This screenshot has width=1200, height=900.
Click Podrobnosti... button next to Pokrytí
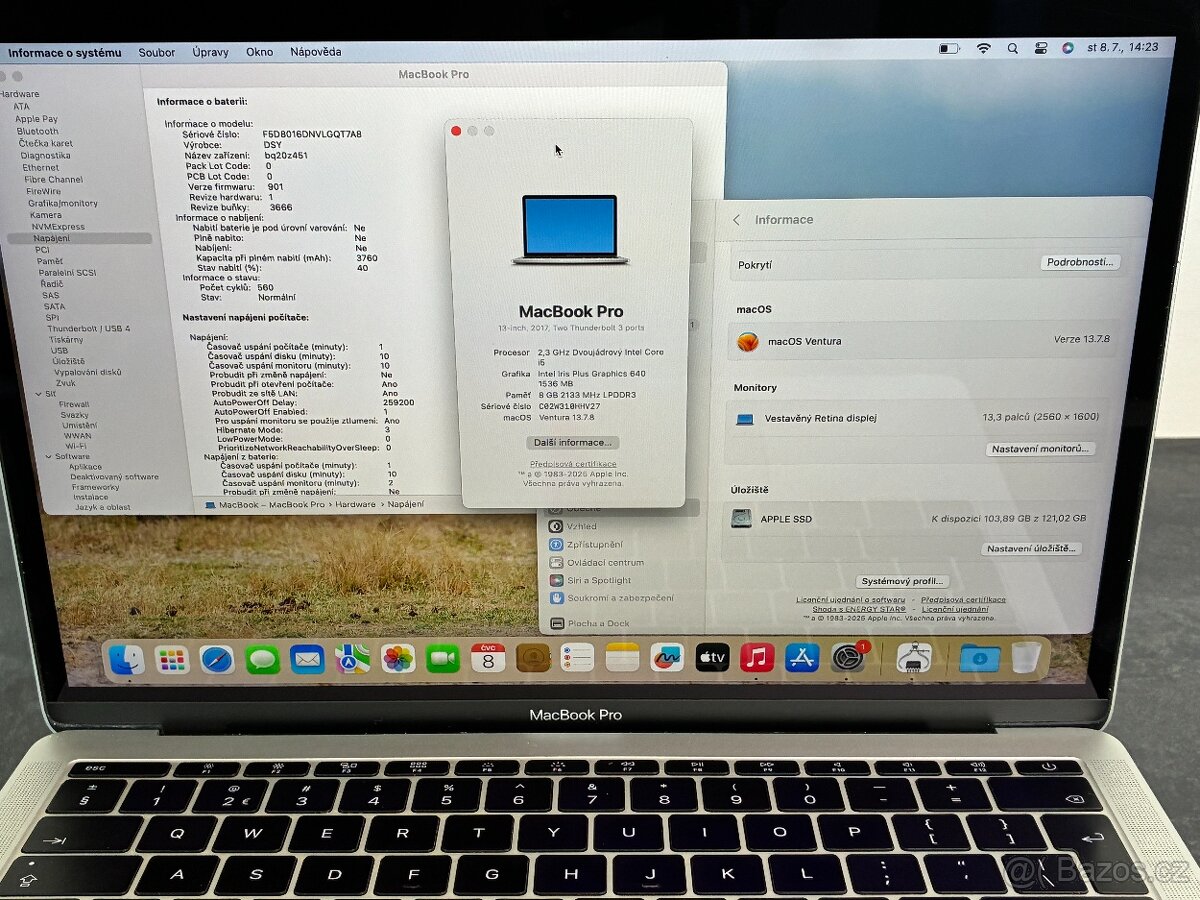pos(1079,262)
